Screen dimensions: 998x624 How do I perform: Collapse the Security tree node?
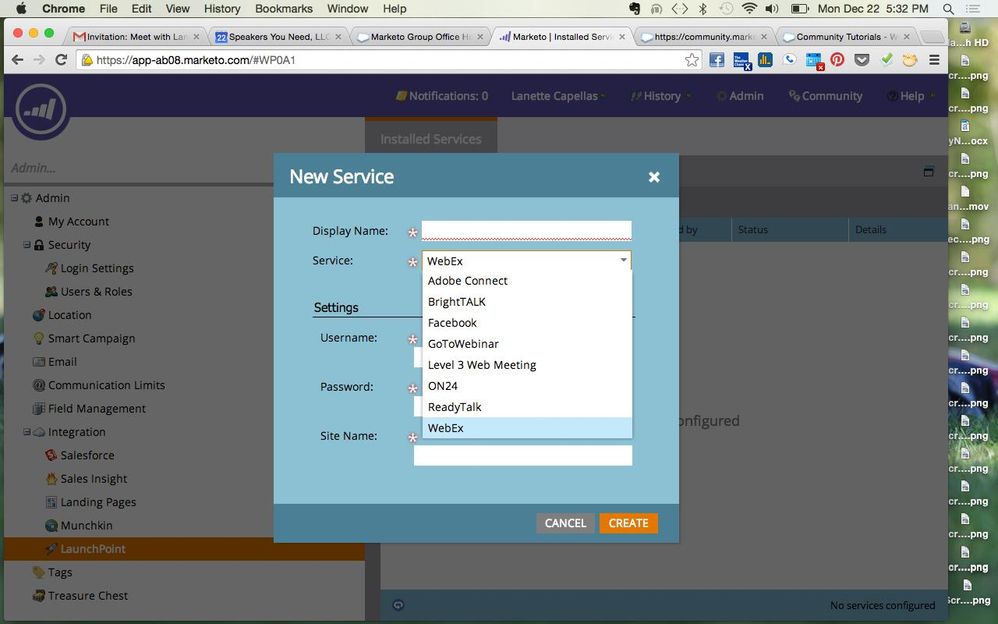click(x=27, y=245)
